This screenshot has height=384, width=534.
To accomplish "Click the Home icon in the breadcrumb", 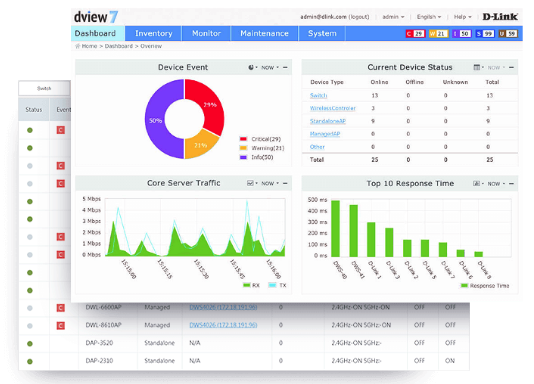I will pos(78,46).
